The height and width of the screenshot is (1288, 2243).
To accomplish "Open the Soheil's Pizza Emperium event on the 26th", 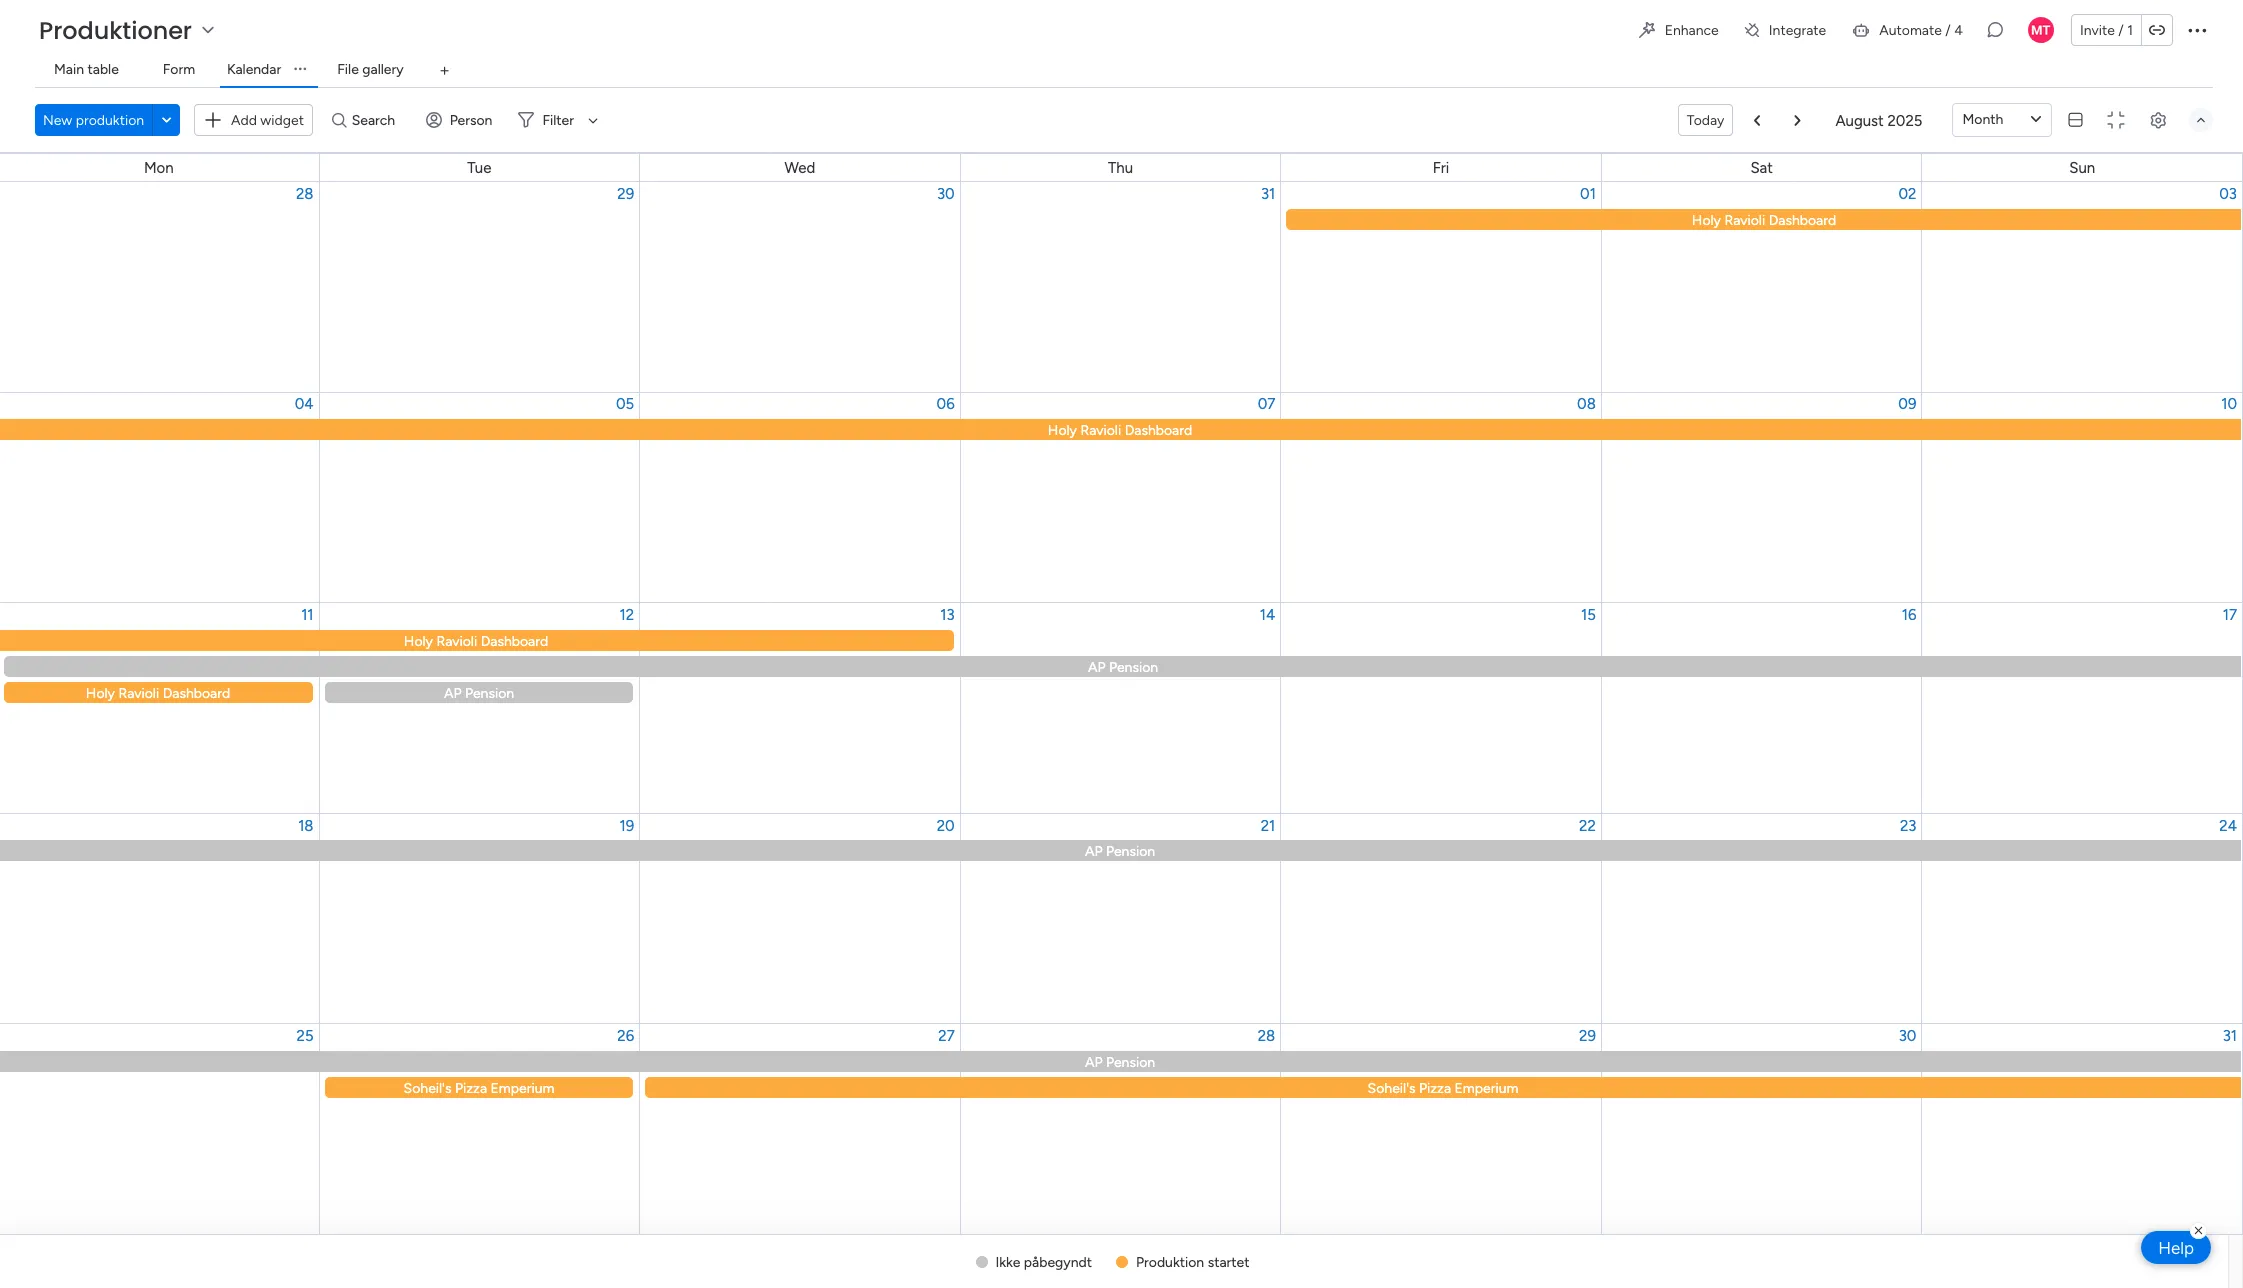I will click(478, 1088).
